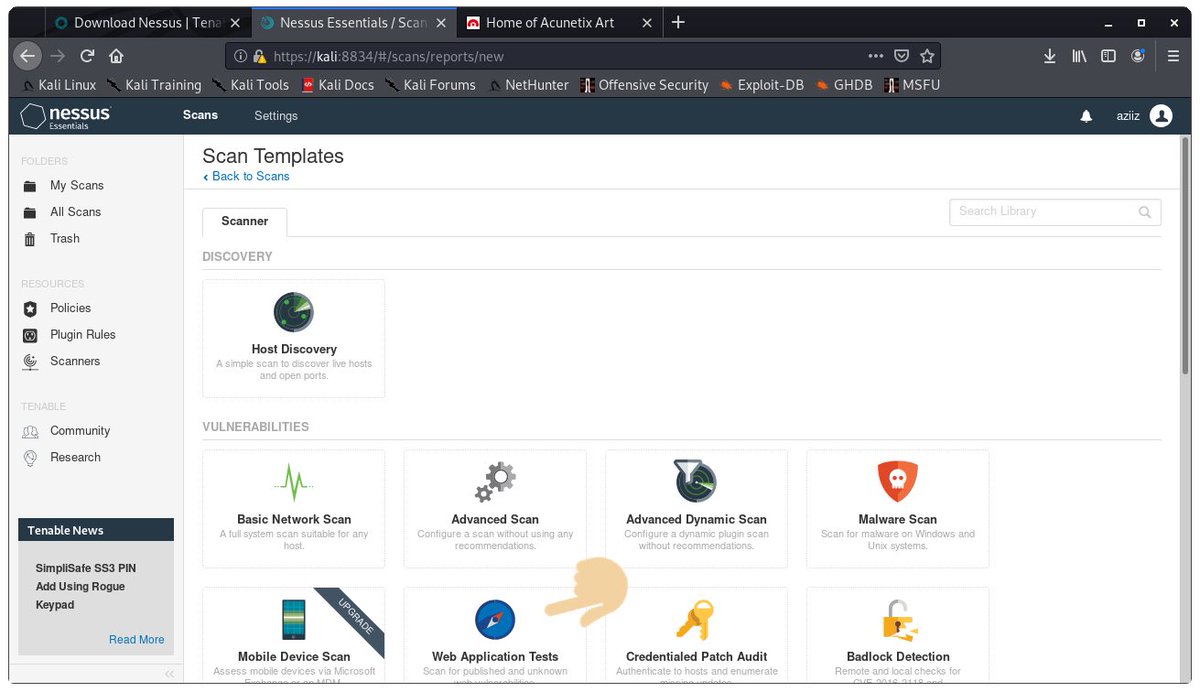Click the Nessus Essentials logo
The image size is (1200, 692).
click(66, 116)
